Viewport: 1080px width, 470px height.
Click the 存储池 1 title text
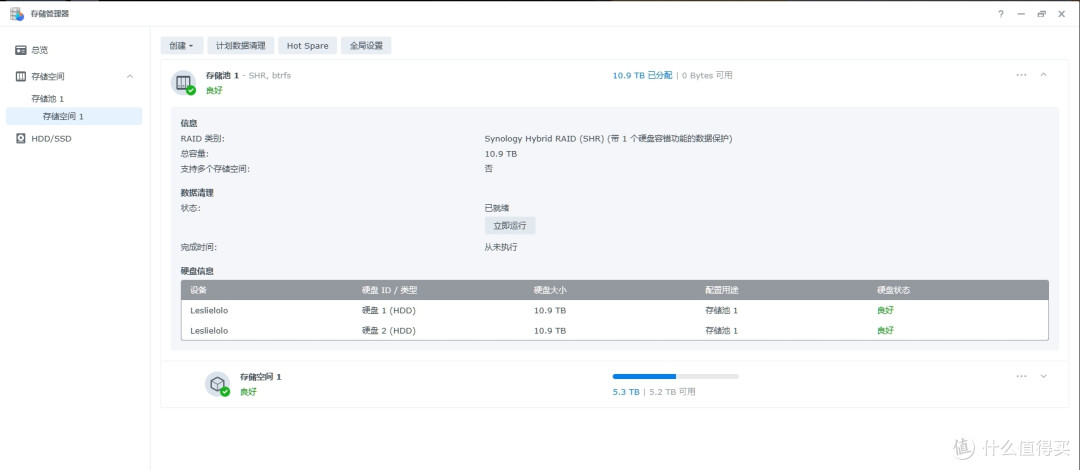coord(222,75)
